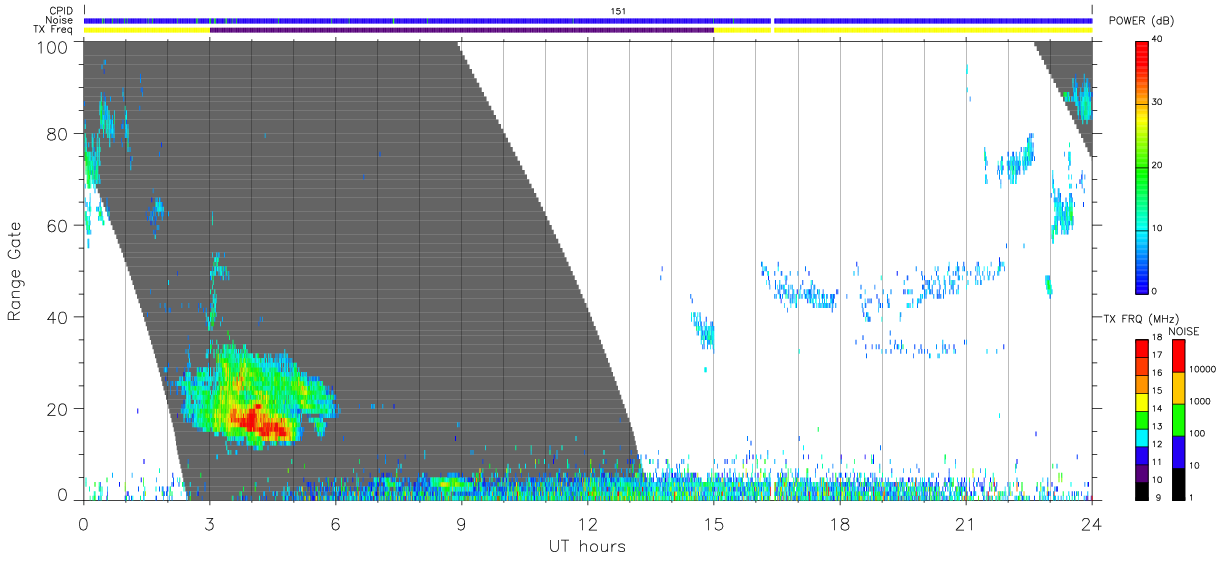Select yellow 14-15 MHz swatch in TX FRQ legend

tap(1143, 401)
